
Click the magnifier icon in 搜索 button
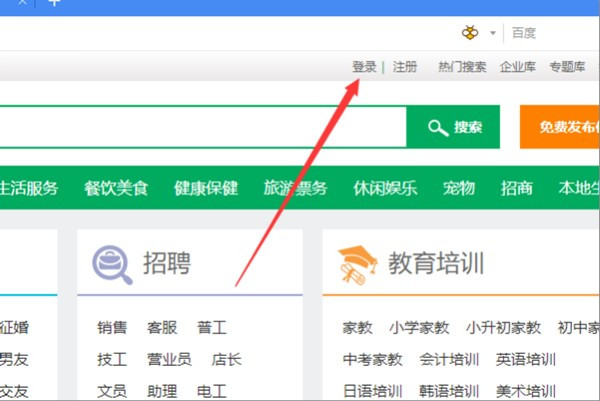438,127
